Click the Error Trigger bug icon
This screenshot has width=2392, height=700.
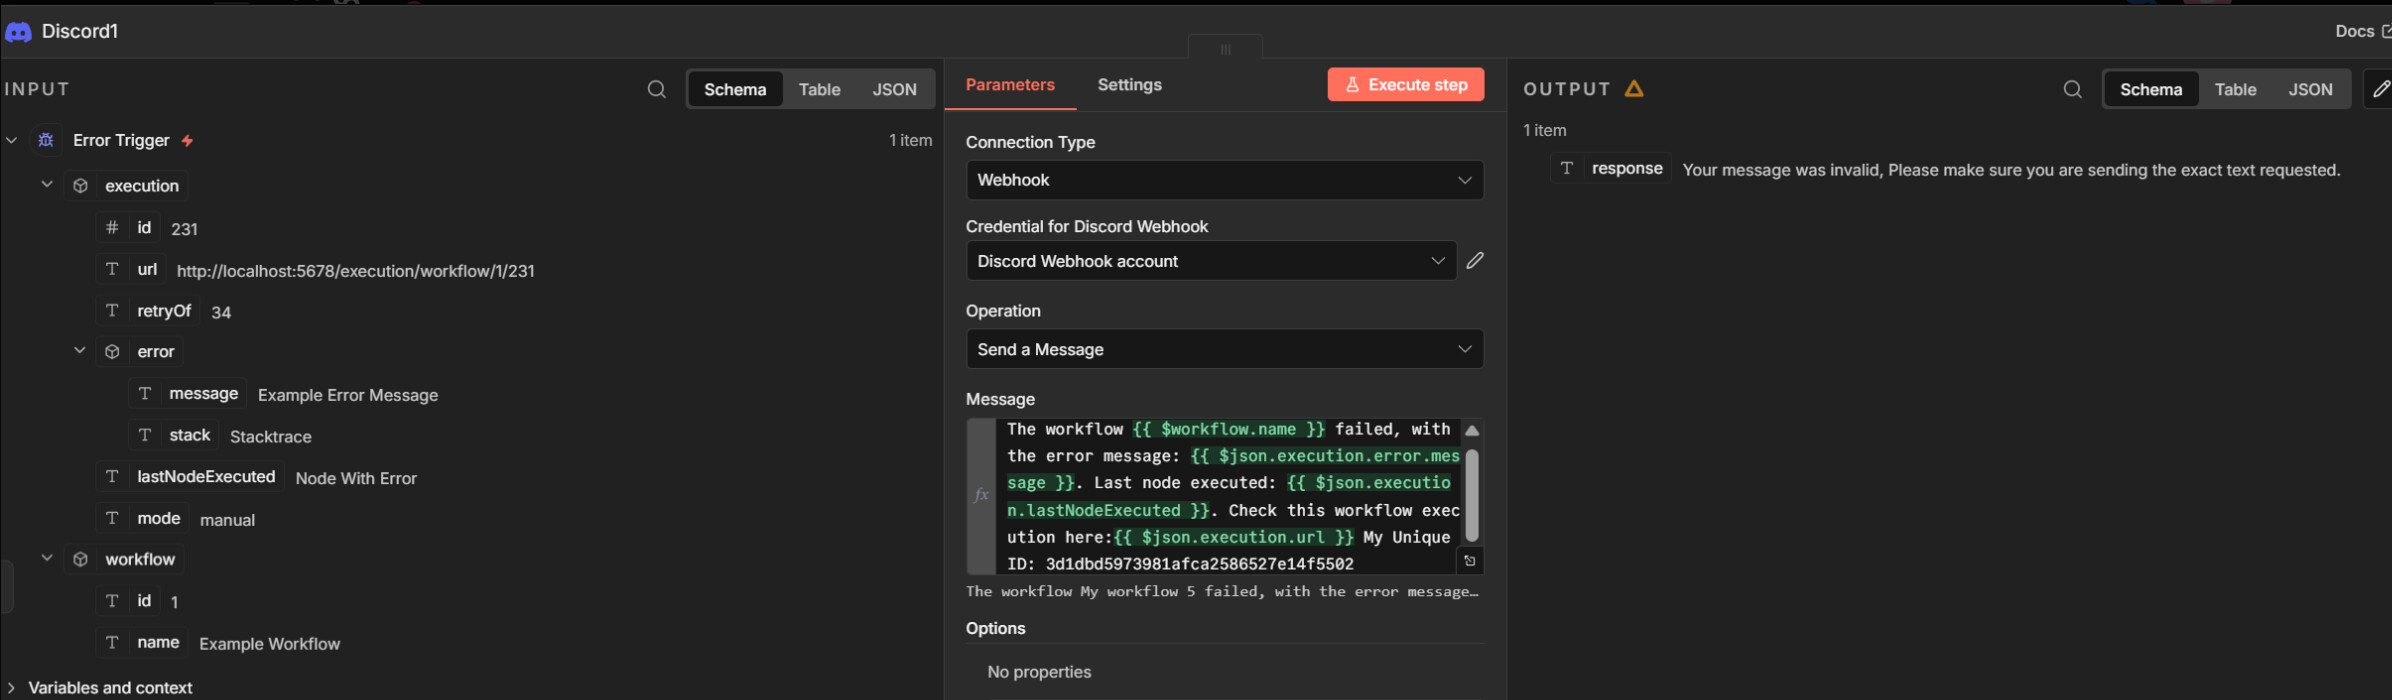click(x=46, y=140)
